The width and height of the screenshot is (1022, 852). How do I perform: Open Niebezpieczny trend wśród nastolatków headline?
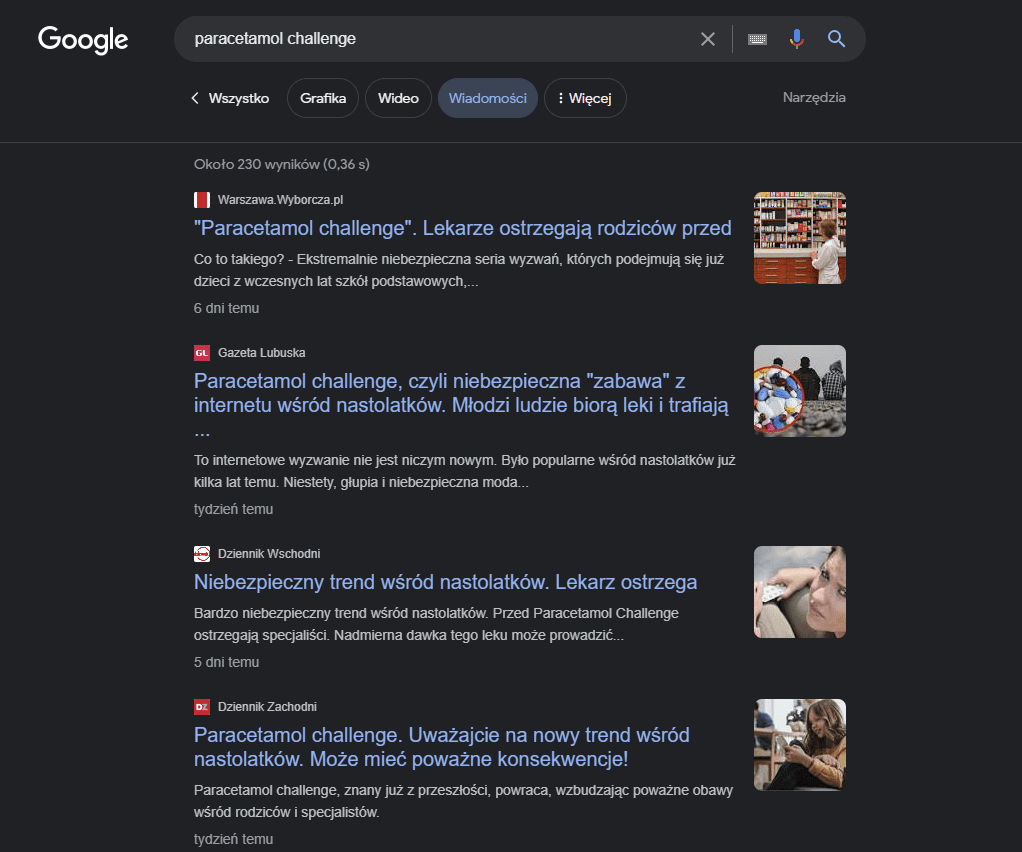(445, 581)
